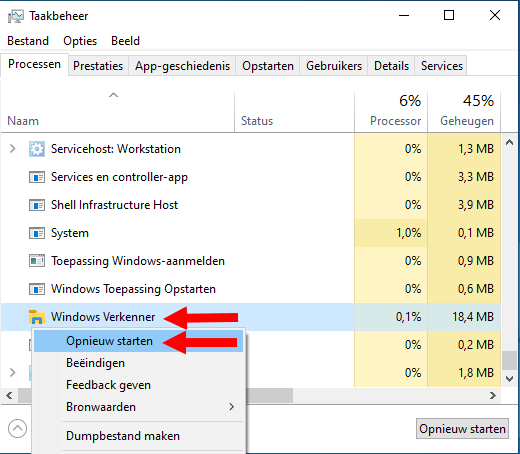Expand the Servicehost: Workstation row
The width and height of the screenshot is (520, 454).
pos(13,149)
